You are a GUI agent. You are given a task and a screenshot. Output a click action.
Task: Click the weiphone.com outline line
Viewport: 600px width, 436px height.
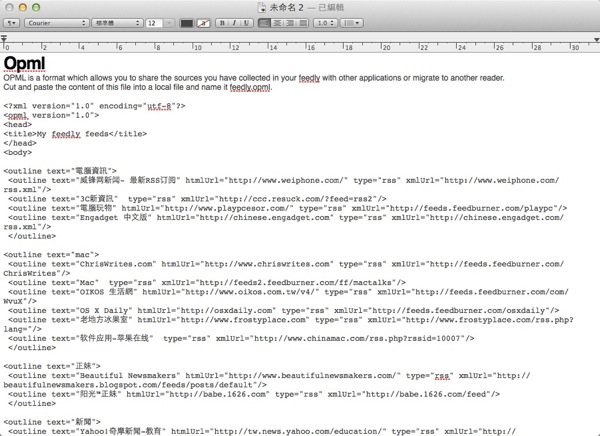tap(281, 185)
